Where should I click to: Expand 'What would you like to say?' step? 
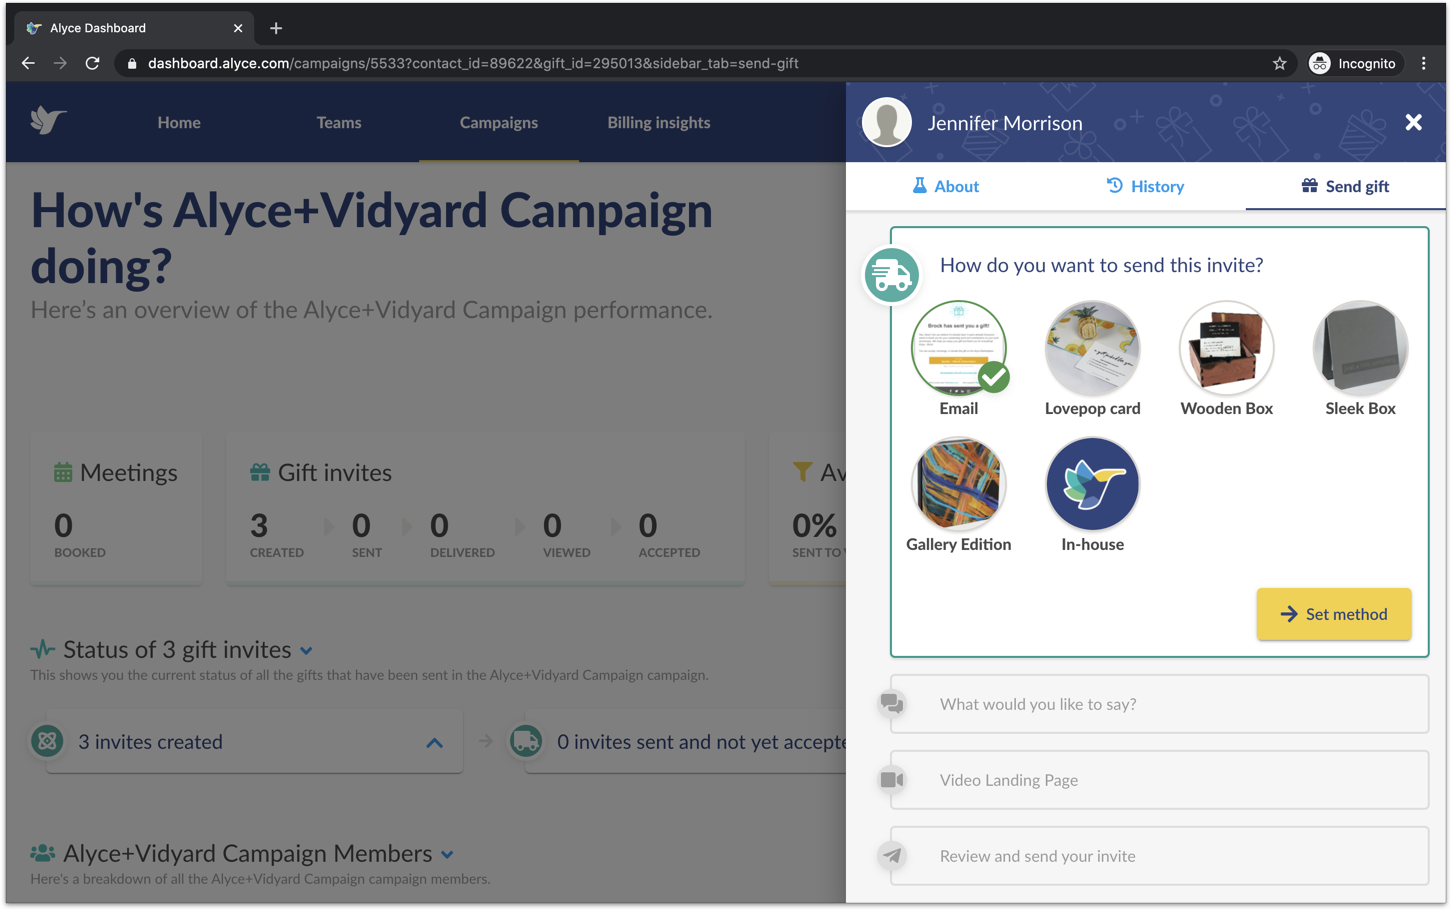[1159, 704]
